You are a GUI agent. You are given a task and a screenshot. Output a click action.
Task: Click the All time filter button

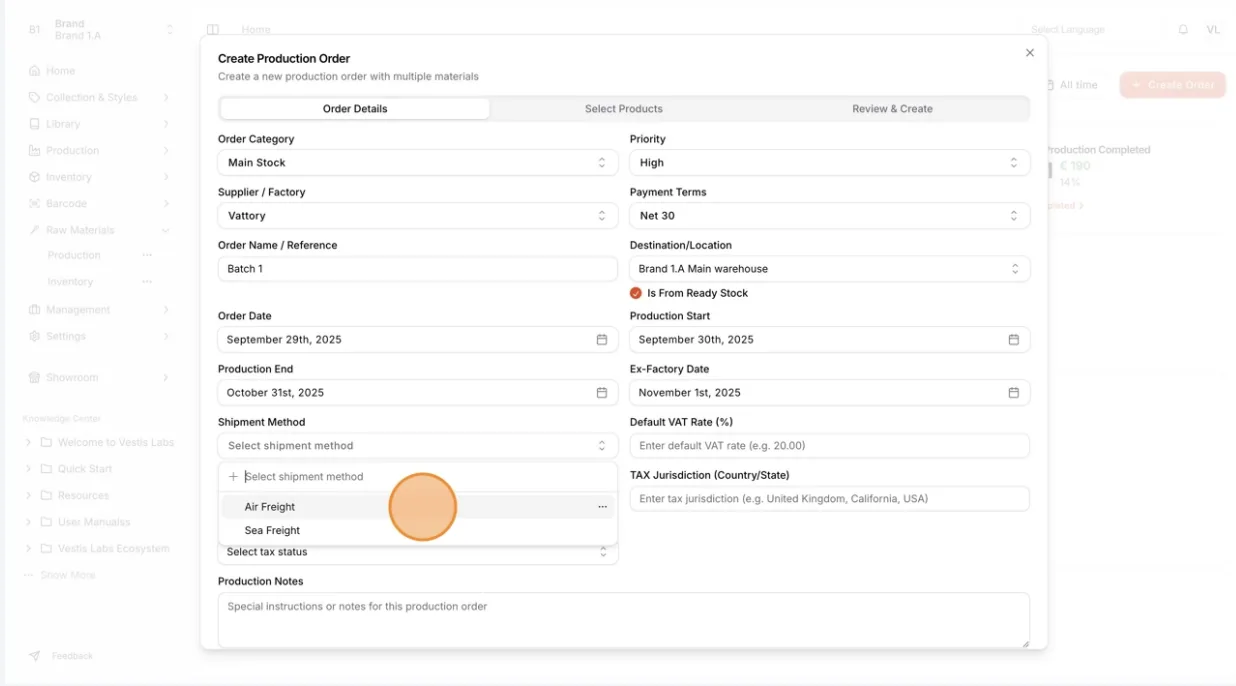click(1071, 85)
